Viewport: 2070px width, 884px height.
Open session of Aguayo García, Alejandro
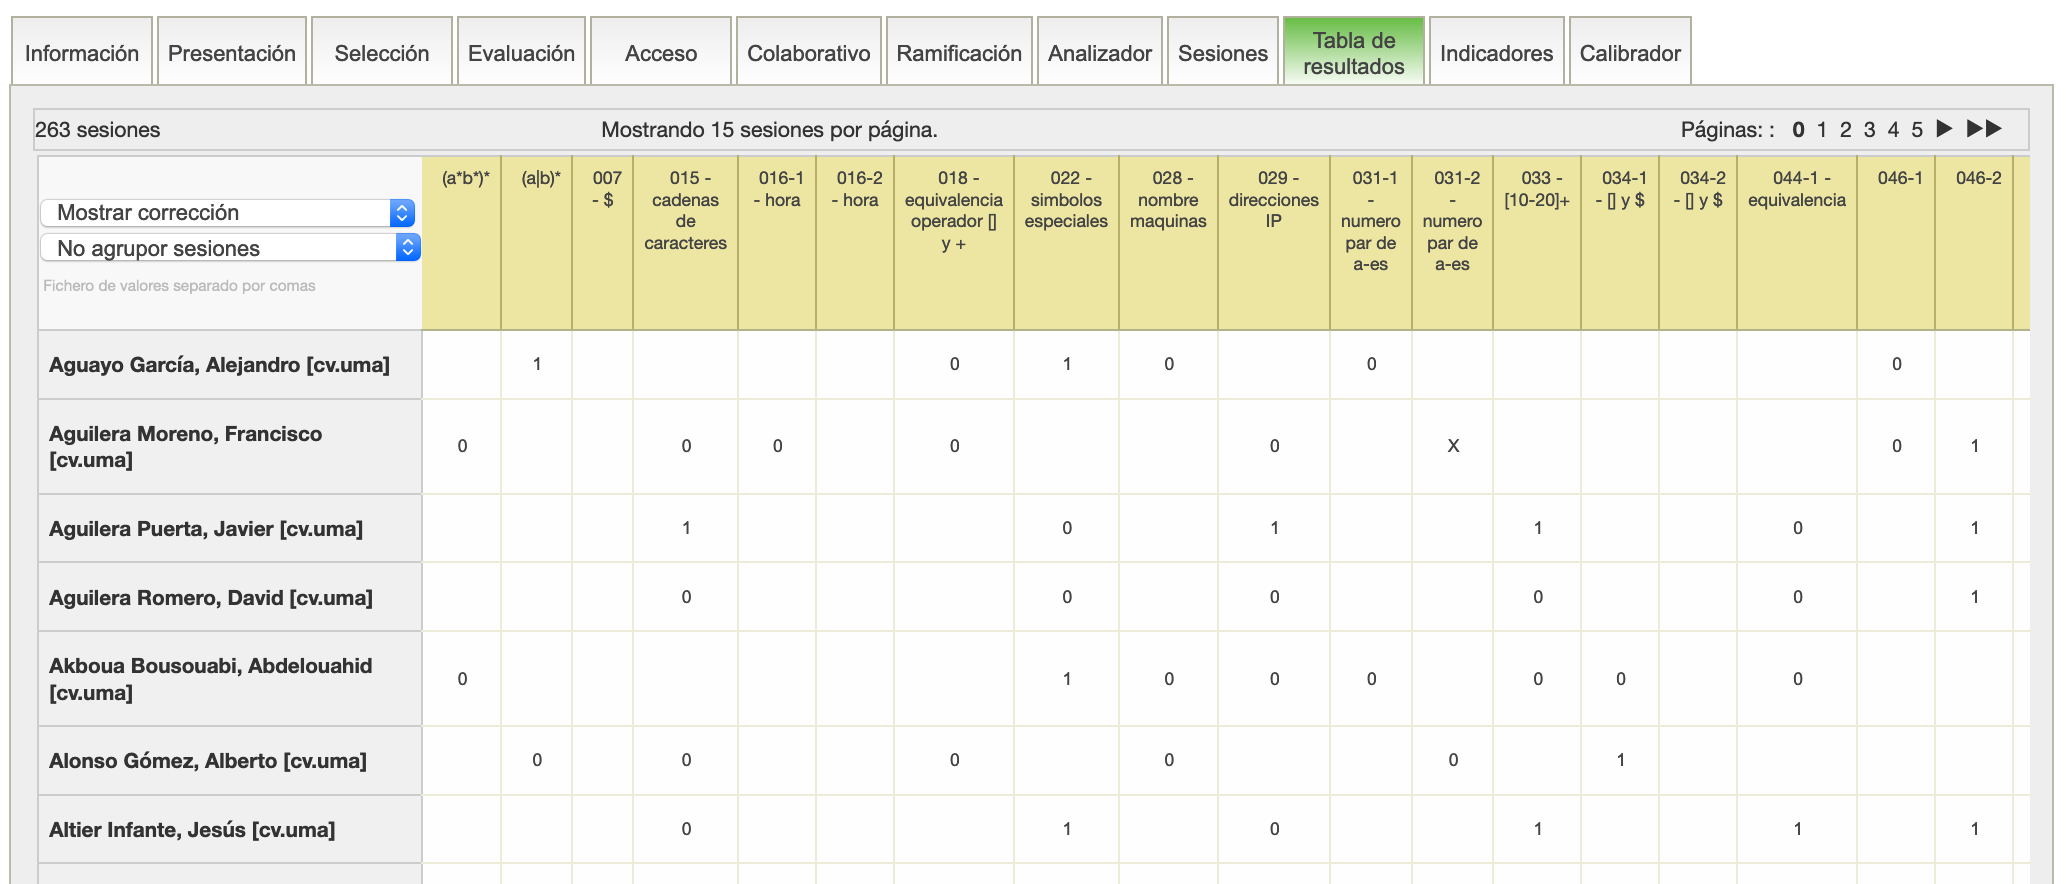pos(219,365)
